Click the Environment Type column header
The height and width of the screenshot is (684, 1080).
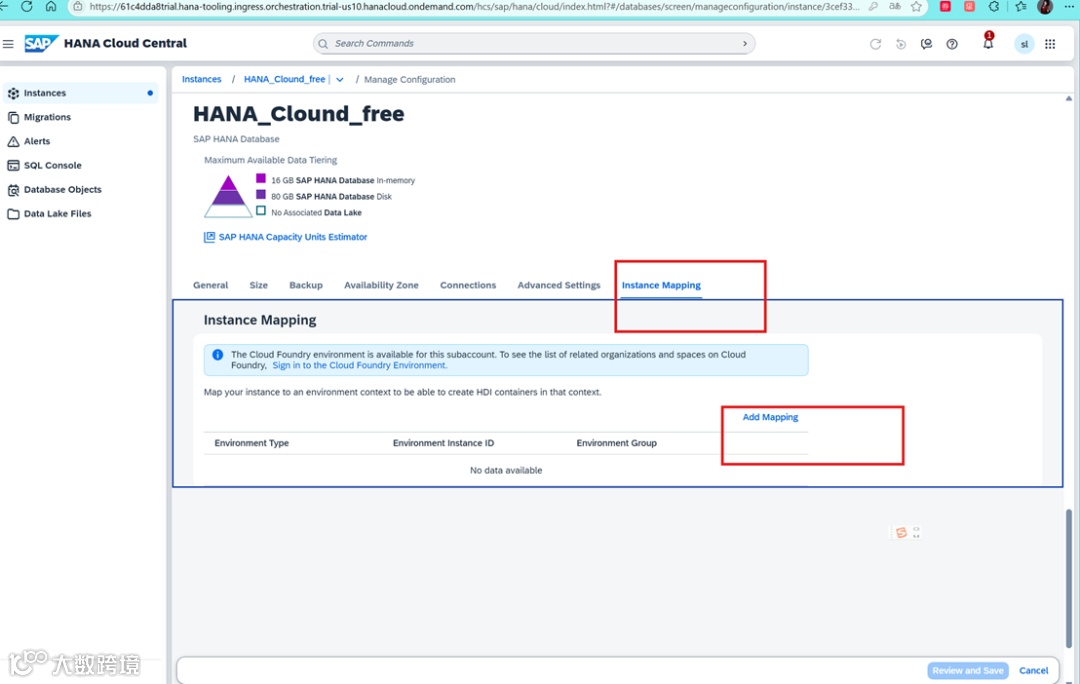click(x=251, y=443)
